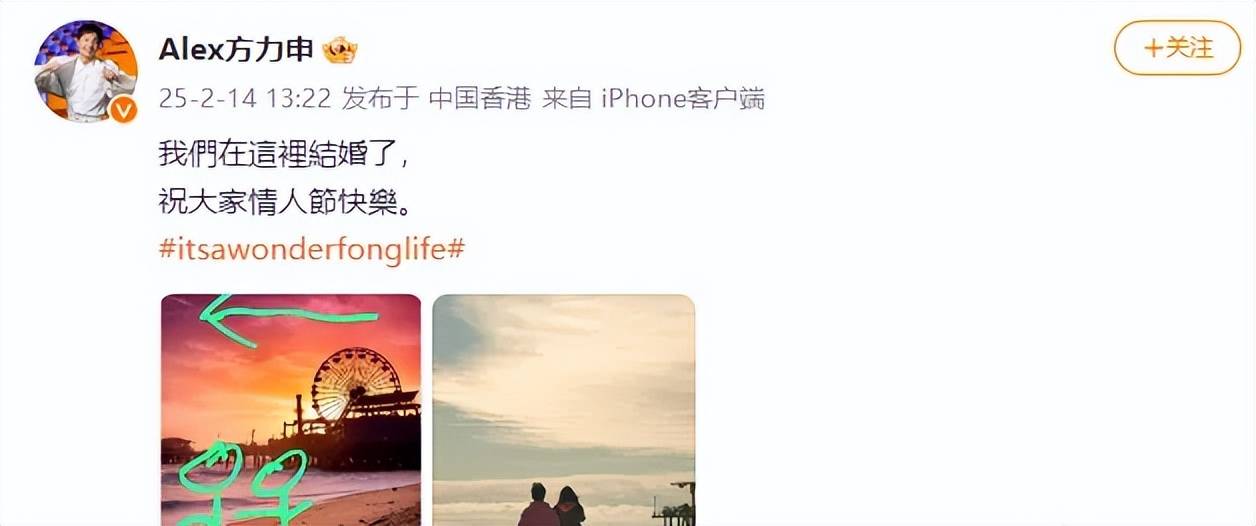1256x526 pixels.
Task: Click the 中国香港 location text
Action: pyautogui.click(x=480, y=100)
